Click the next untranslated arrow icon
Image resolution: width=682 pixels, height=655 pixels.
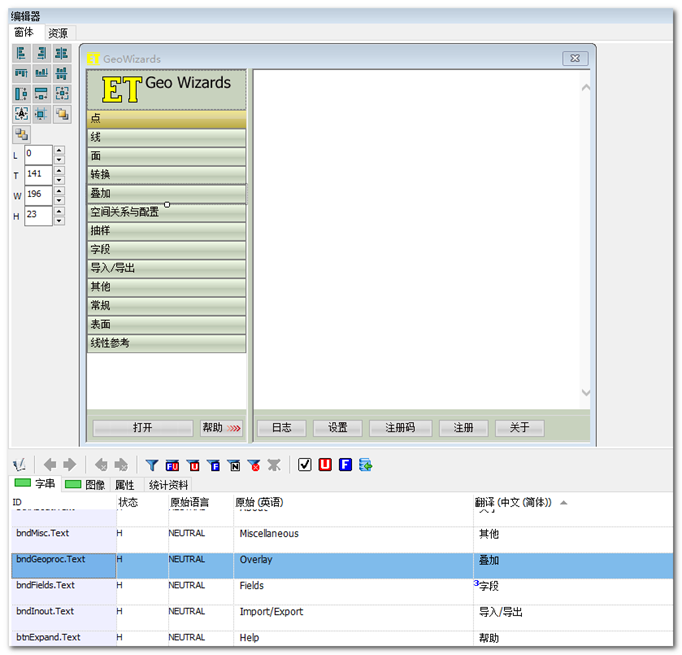click(121, 465)
